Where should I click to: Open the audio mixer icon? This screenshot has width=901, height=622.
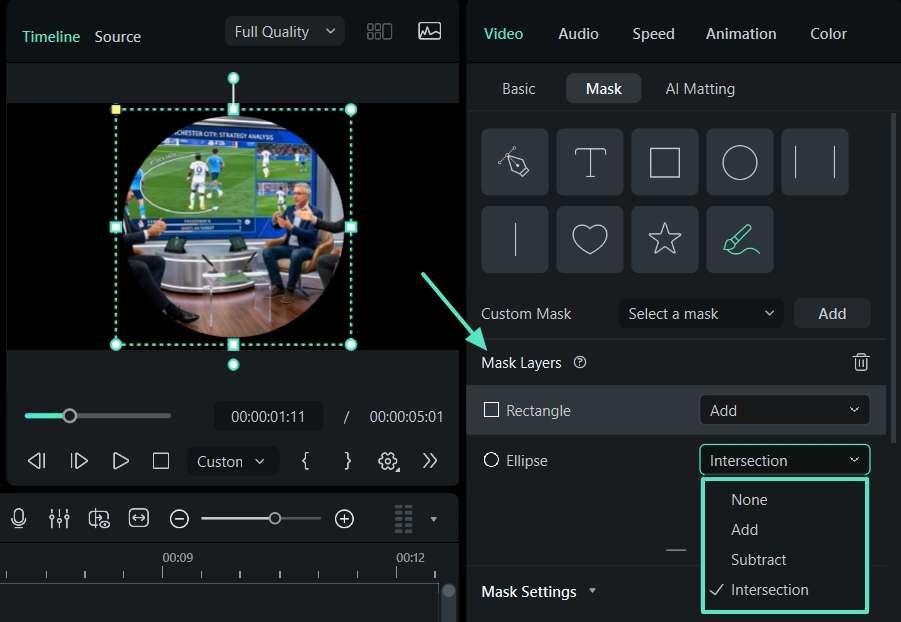click(59, 519)
